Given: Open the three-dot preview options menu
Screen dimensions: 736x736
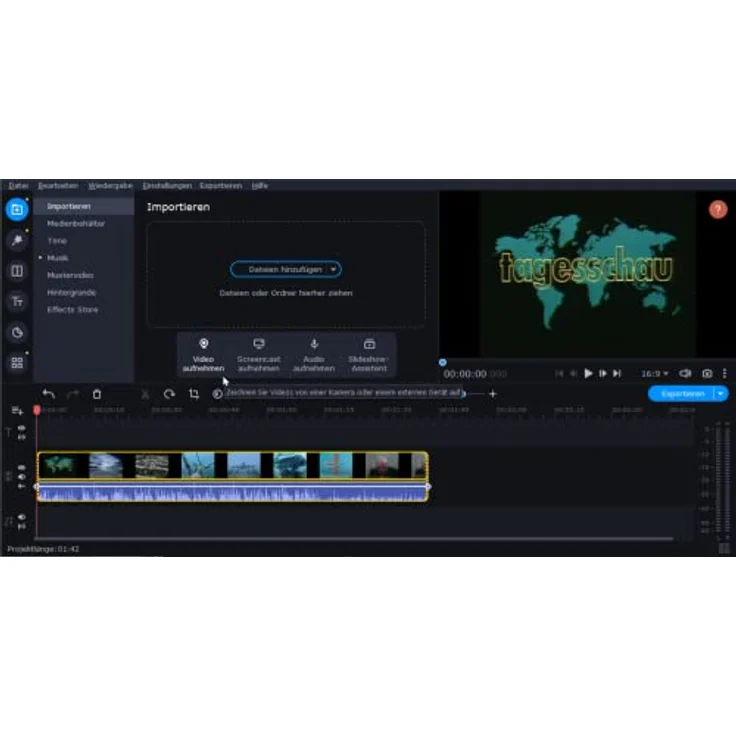Looking at the screenshot, I should pyautogui.click(x=725, y=374).
